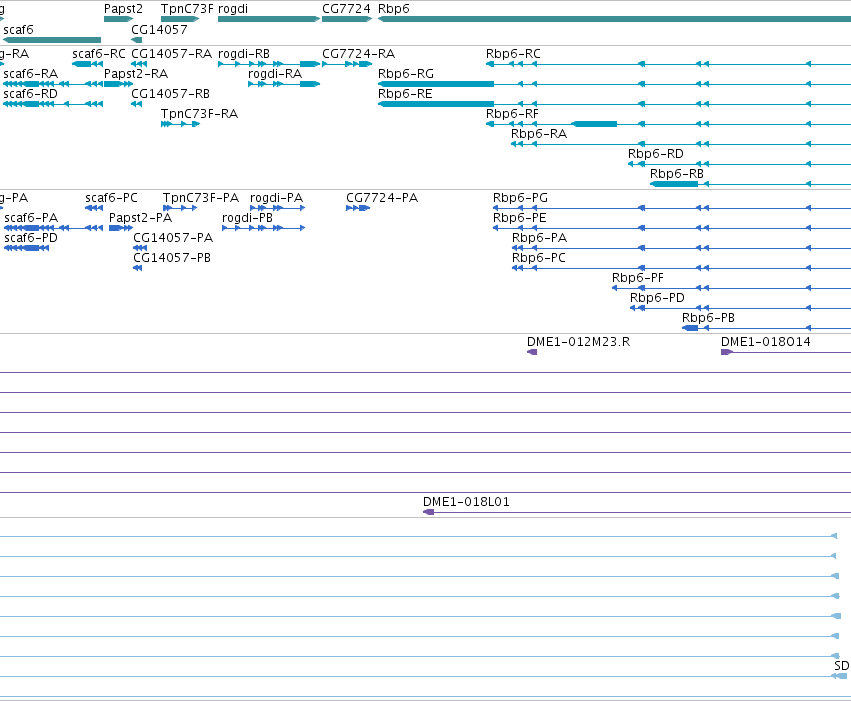Viewport: 851px width, 701px height.
Task: Select the TpnC73F gene label
Action: click(x=187, y=9)
